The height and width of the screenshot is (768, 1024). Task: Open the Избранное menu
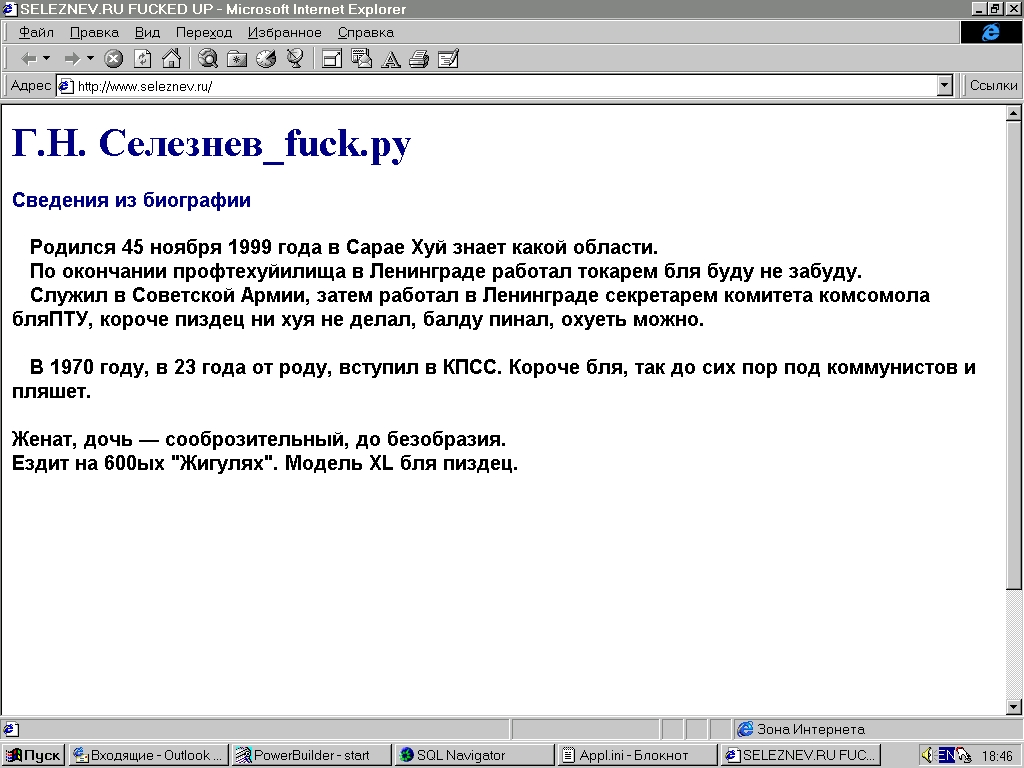coord(285,32)
